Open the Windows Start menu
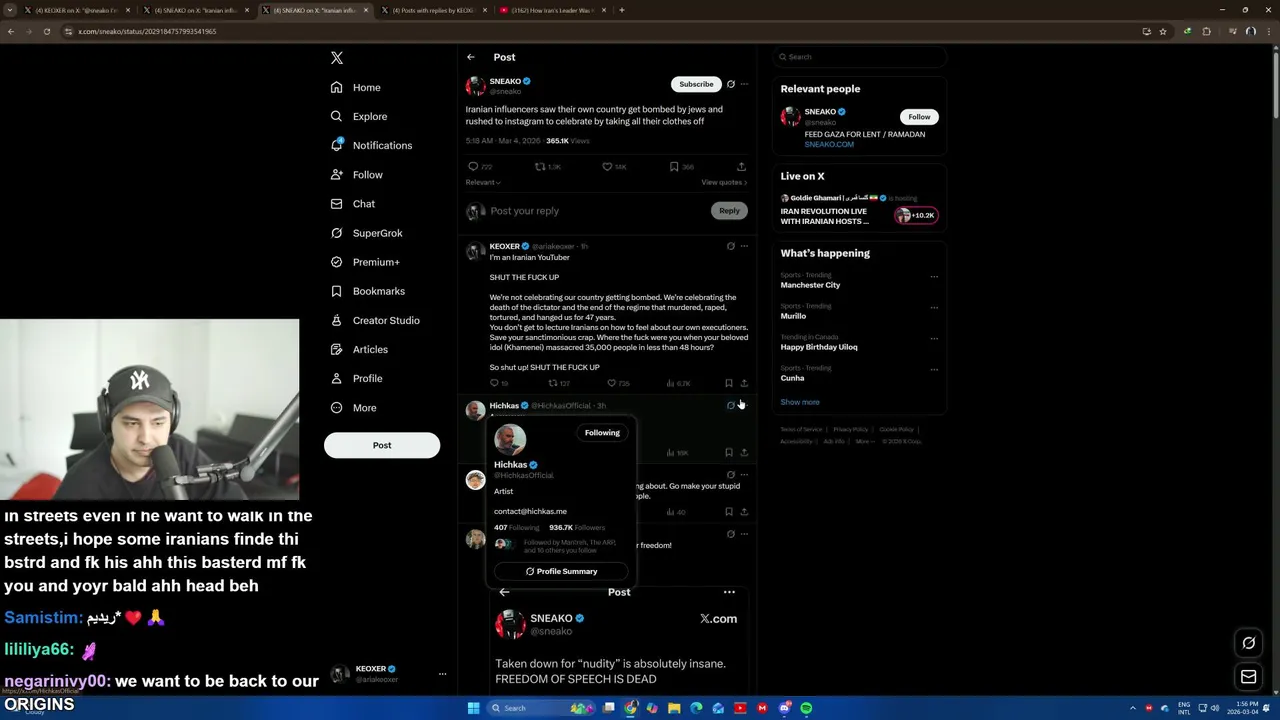 (x=473, y=708)
